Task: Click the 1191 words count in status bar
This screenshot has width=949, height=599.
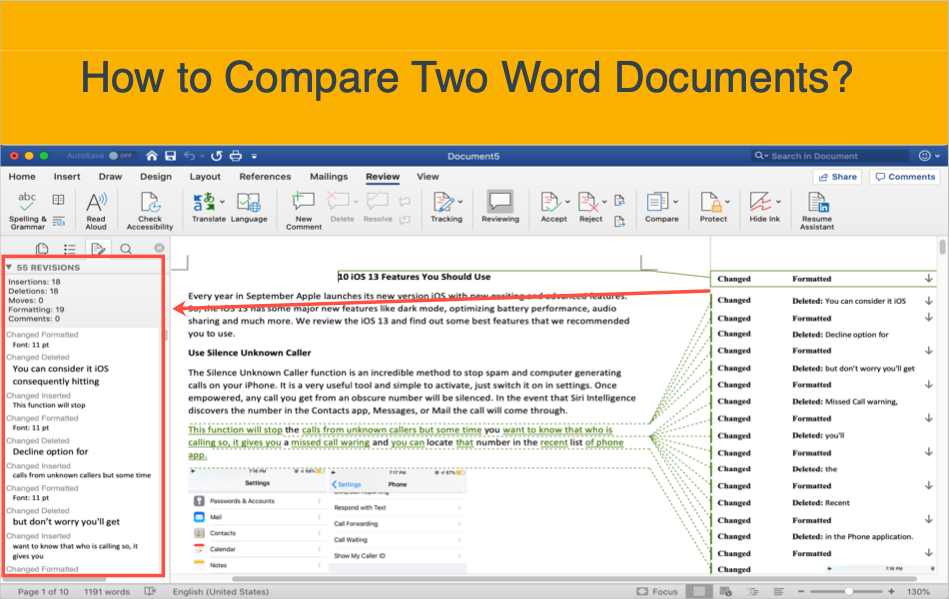Action: [x=107, y=592]
